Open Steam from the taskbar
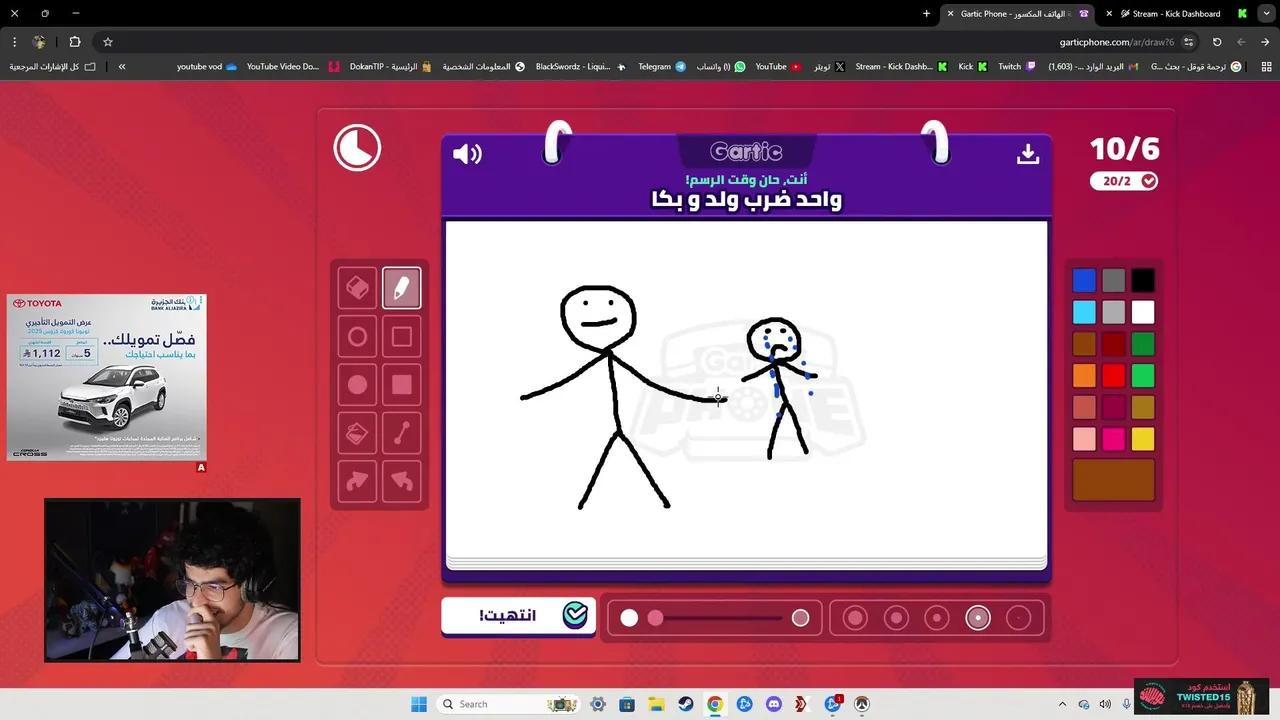The height and width of the screenshot is (720, 1280). (685, 704)
